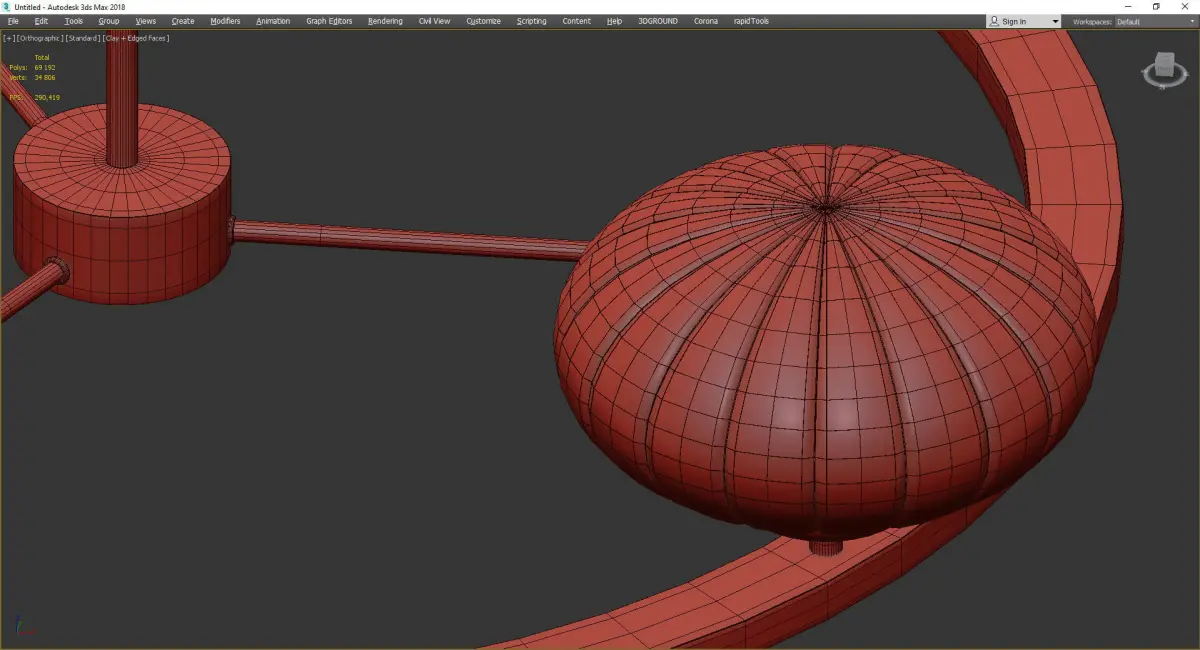Open the Help menu
The width and height of the screenshot is (1200, 650).
pyautogui.click(x=614, y=21)
